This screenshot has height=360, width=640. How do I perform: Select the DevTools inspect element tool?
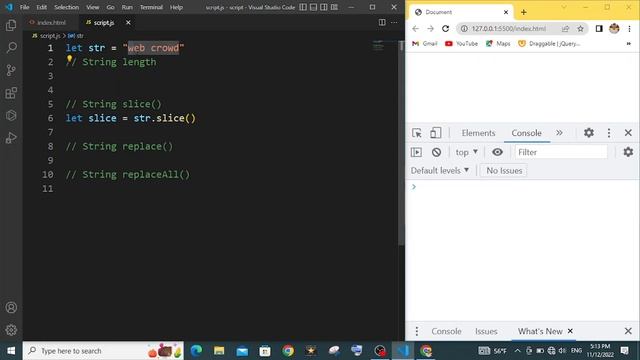[x=417, y=133]
